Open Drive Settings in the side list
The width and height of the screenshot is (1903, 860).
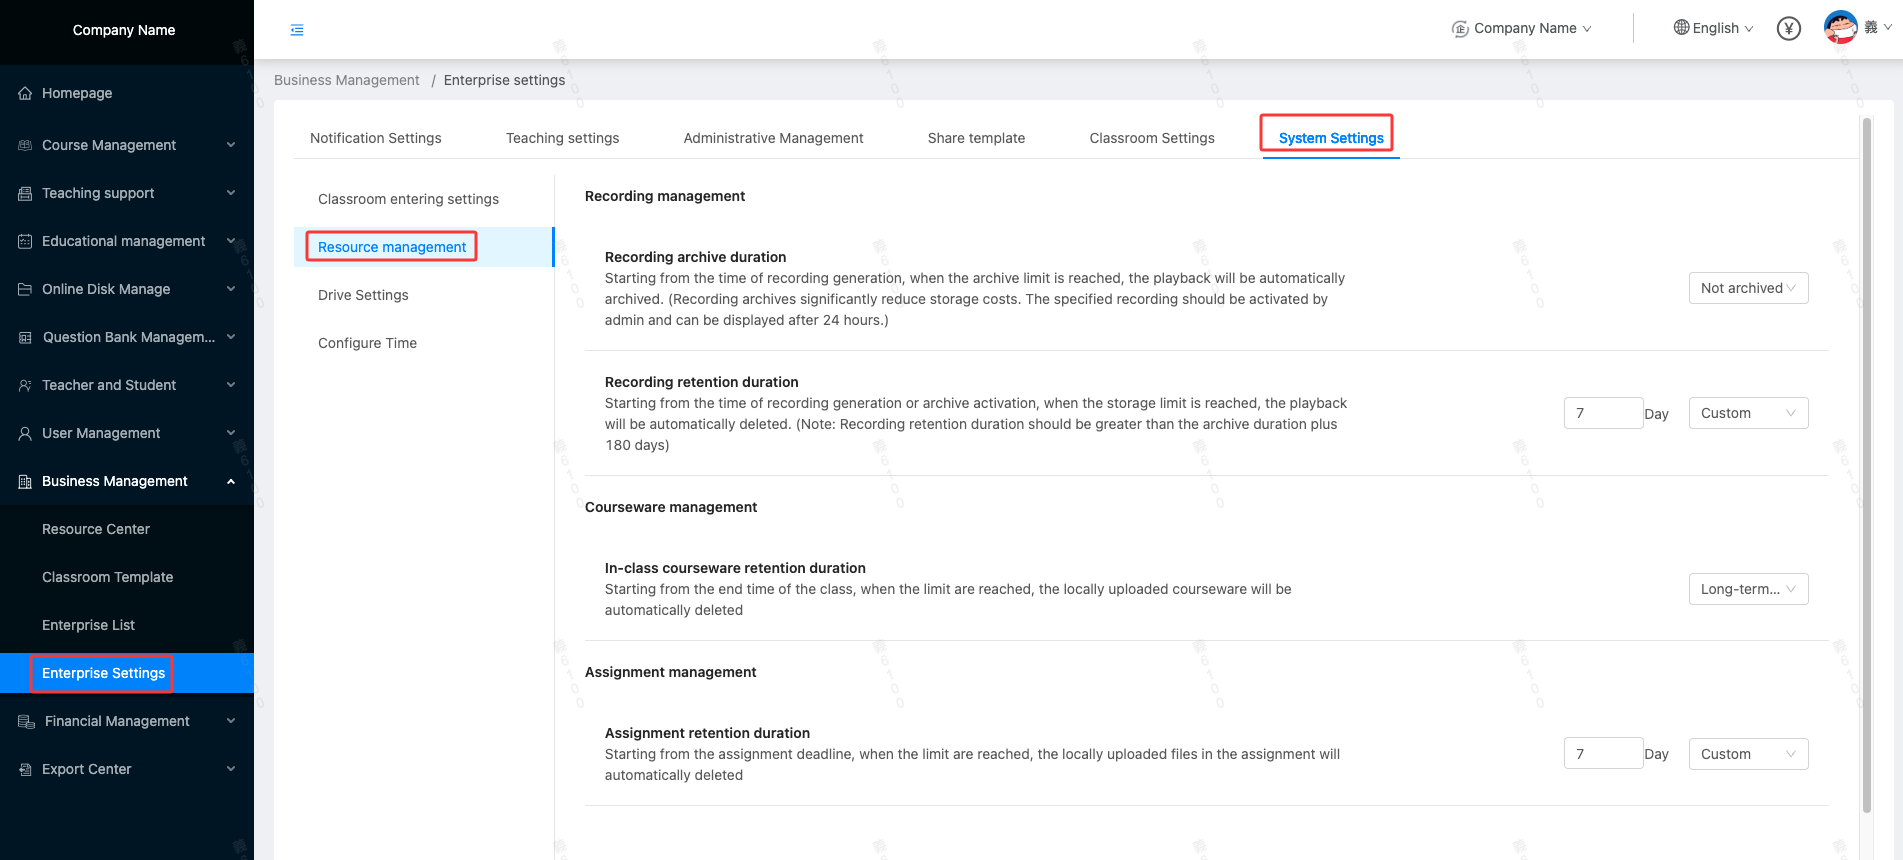coord(363,296)
